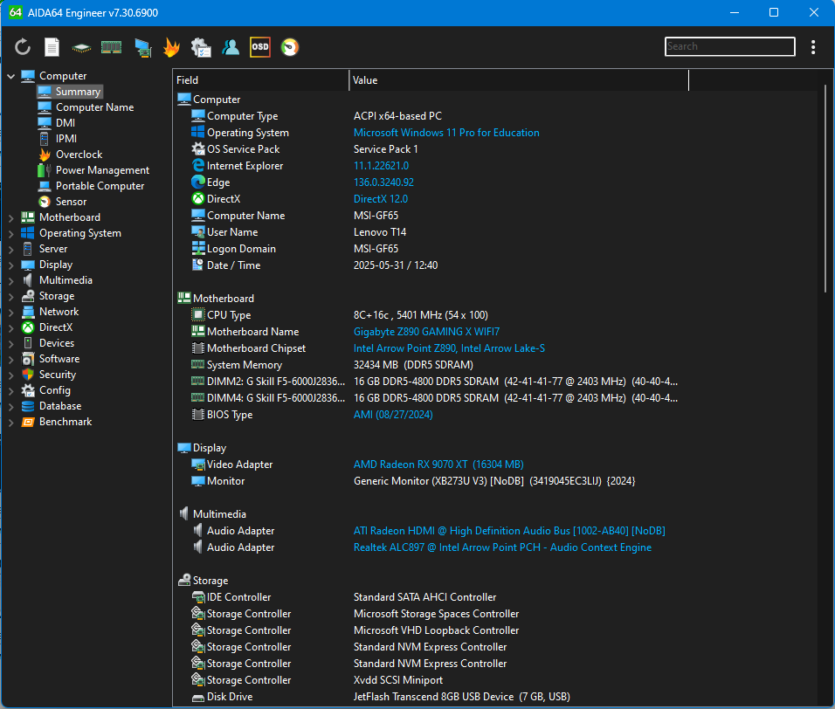
Task: Open Microsoft Windows 11 Pro for Education link
Action: (x=446, y=133)
